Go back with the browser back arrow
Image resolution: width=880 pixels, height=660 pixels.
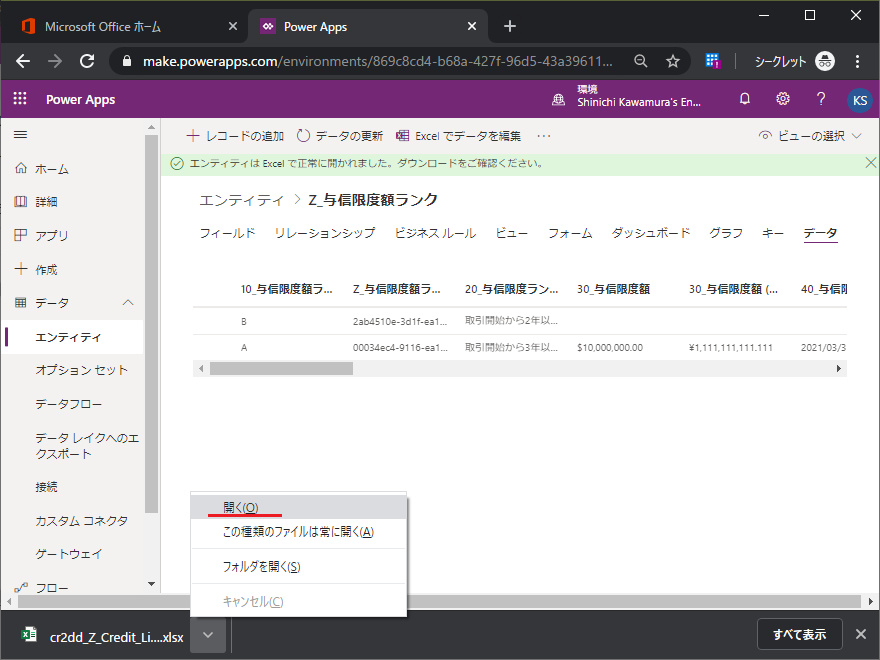tap(23, 61)
